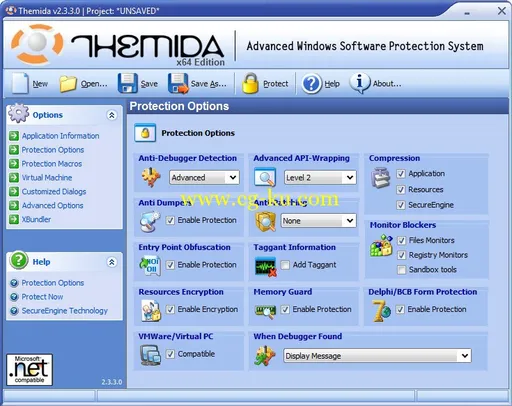This screenshot has height=406, width=512.
Task: Click the Compression printer-like icon
Action: click(x=381, y=178)
